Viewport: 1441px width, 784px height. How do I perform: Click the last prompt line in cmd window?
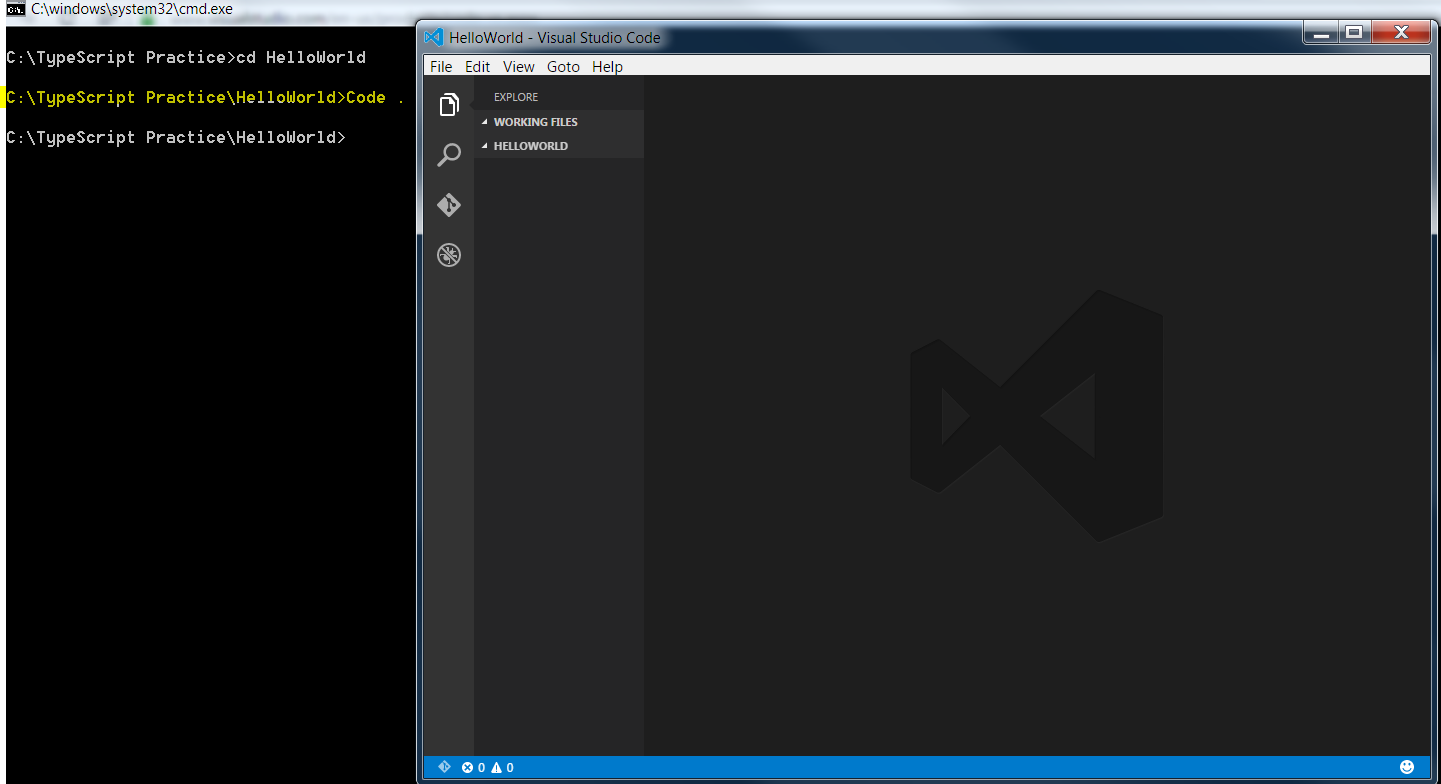(x=176, y=137)
